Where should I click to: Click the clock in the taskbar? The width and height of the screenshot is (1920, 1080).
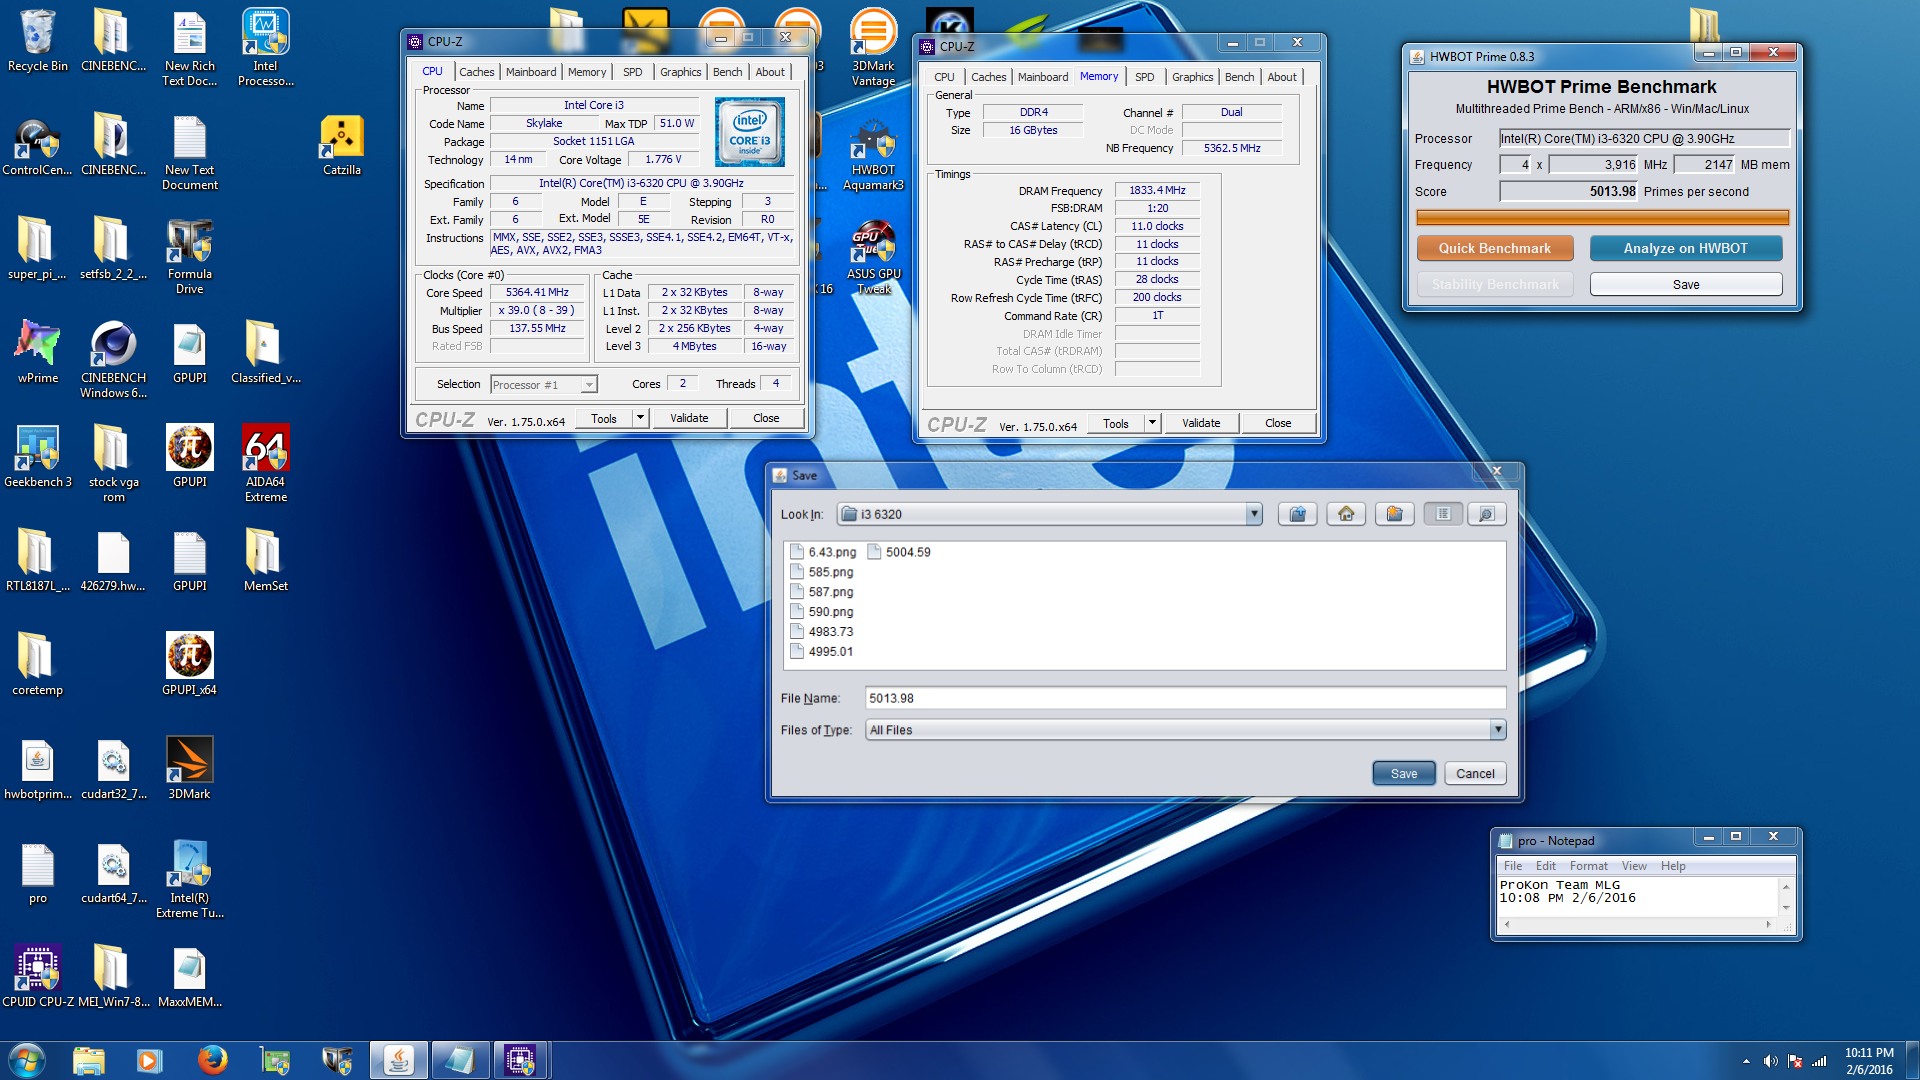click(x=1869, y=1061)
